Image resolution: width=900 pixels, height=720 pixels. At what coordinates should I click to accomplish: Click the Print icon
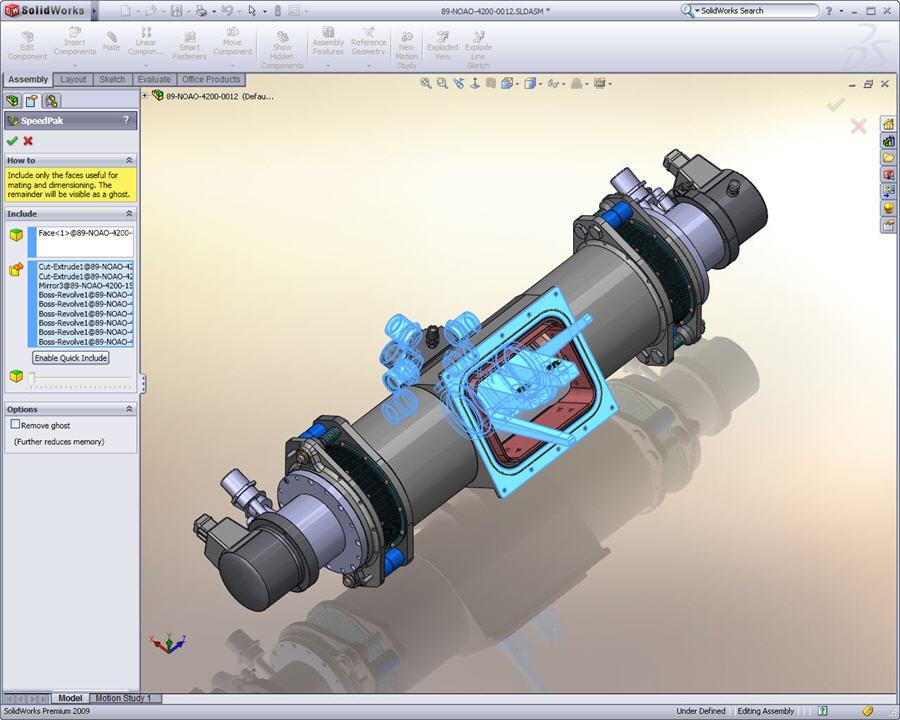tap(201, 10)
